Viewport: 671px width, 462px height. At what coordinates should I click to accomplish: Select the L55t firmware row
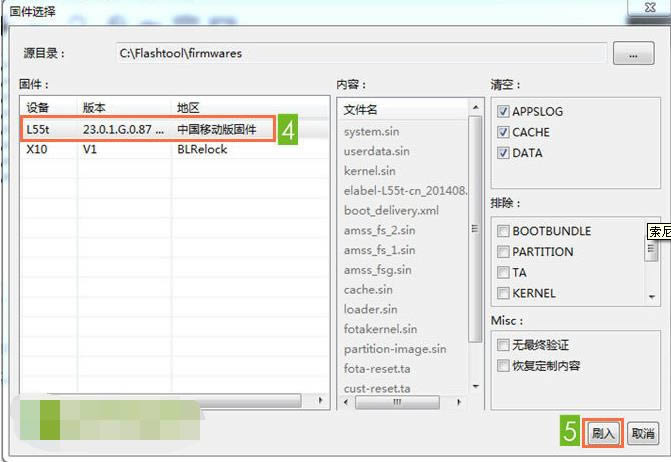tap(150, 130)
